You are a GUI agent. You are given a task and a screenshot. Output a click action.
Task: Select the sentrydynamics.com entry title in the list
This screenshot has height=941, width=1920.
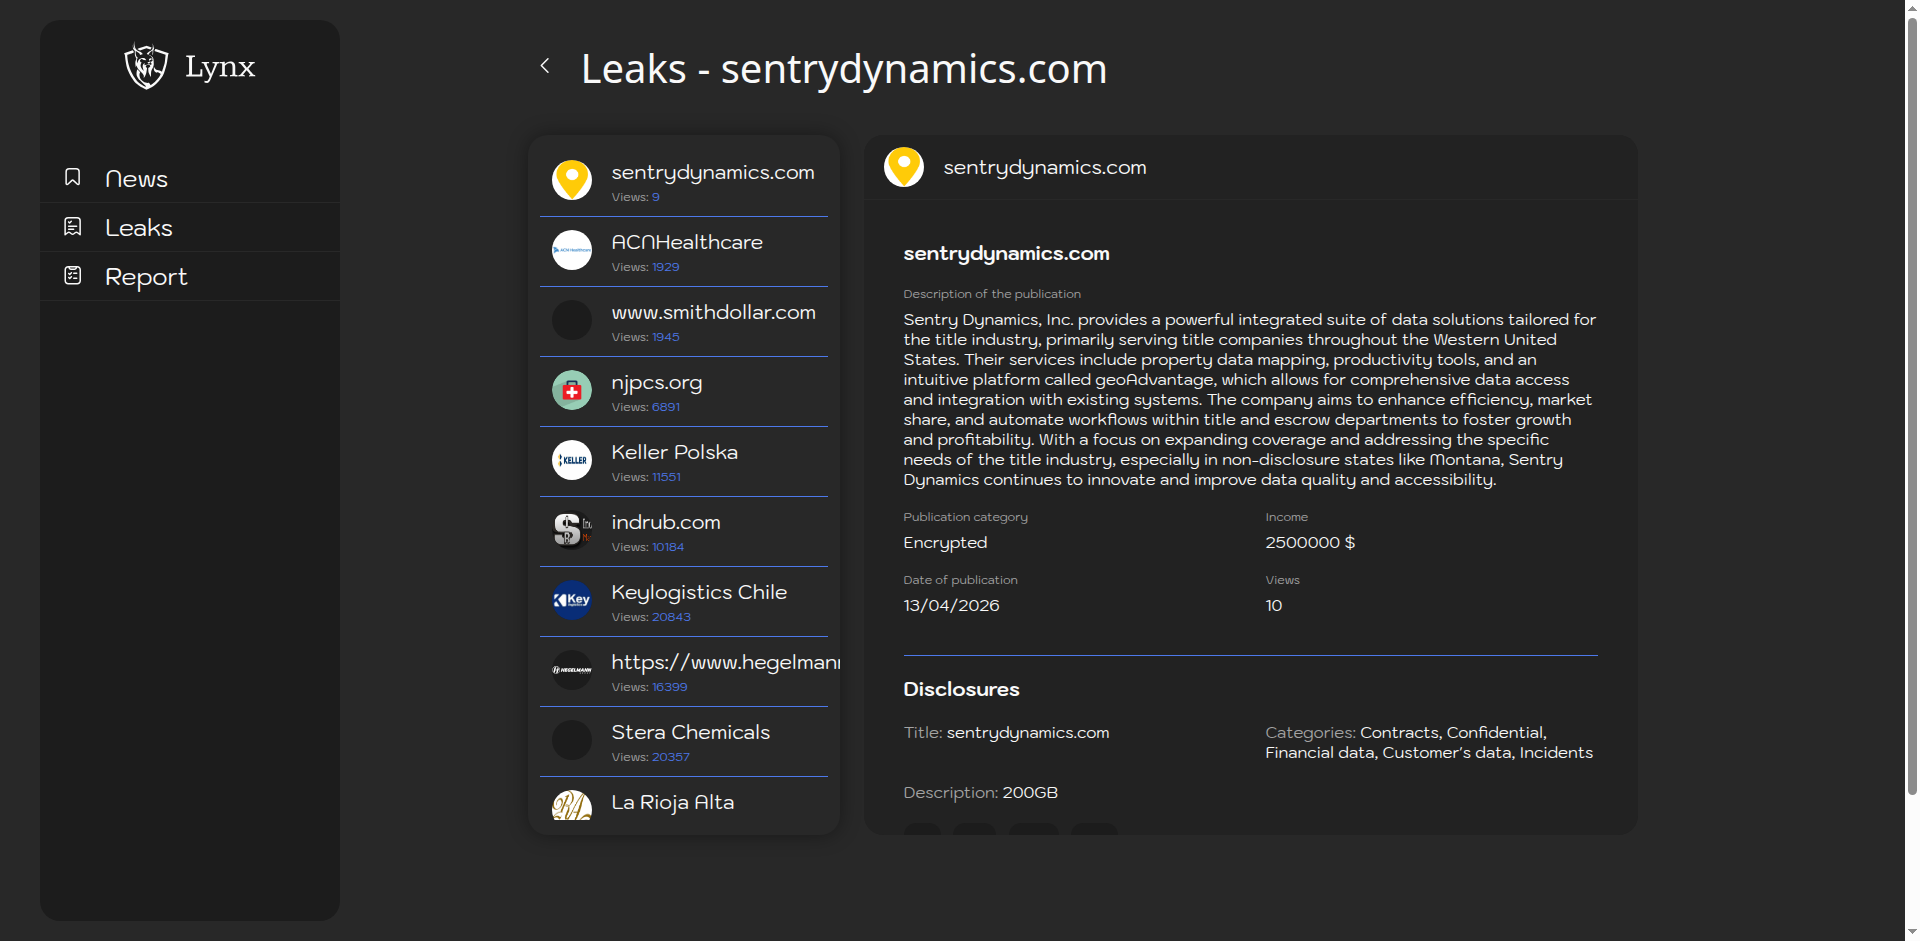tap(713, 172)
